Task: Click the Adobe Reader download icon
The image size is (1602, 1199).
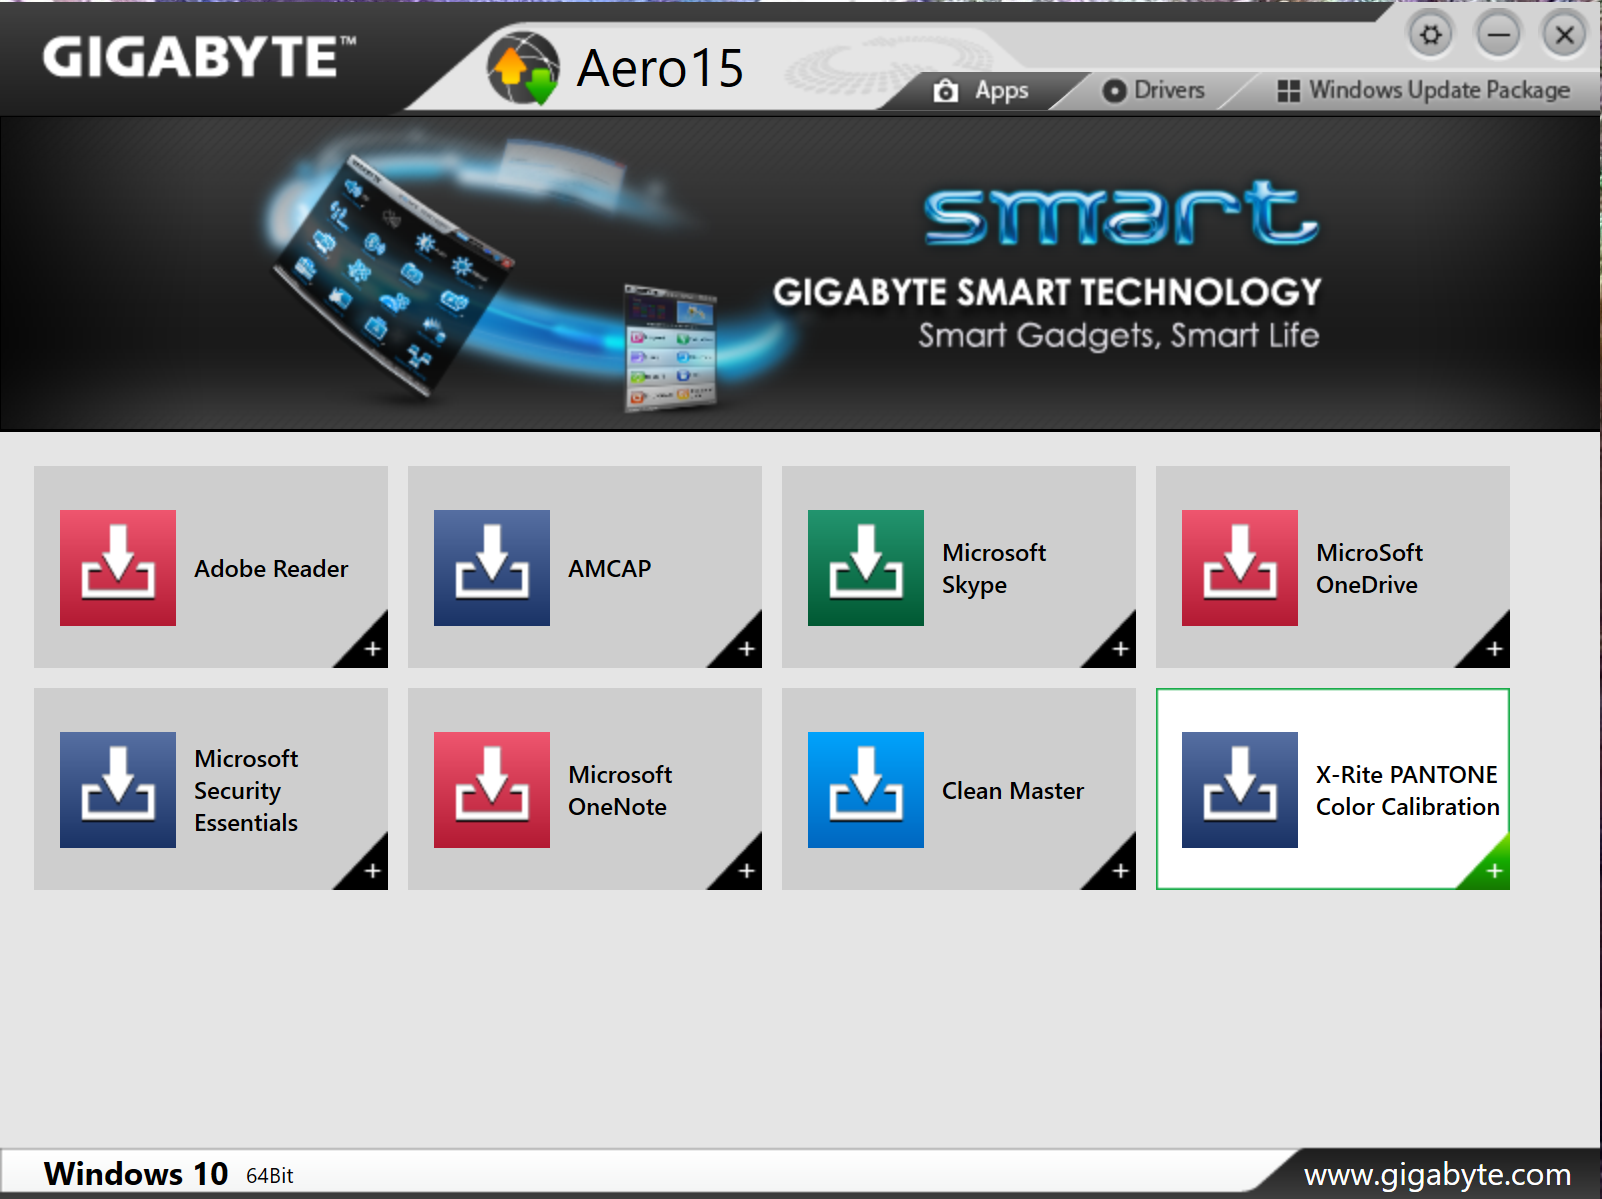Action: click(118, 568)
